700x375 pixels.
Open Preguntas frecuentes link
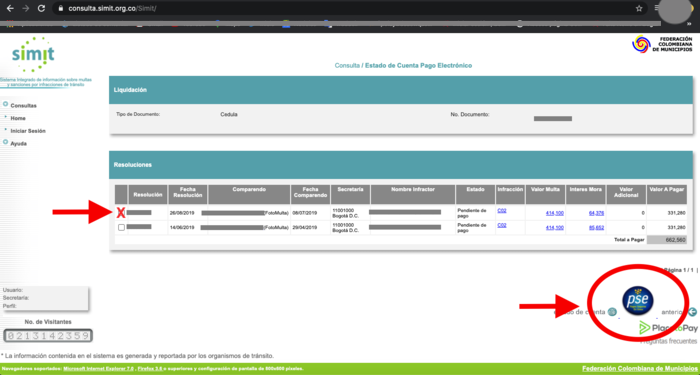(x=668, y=341)
